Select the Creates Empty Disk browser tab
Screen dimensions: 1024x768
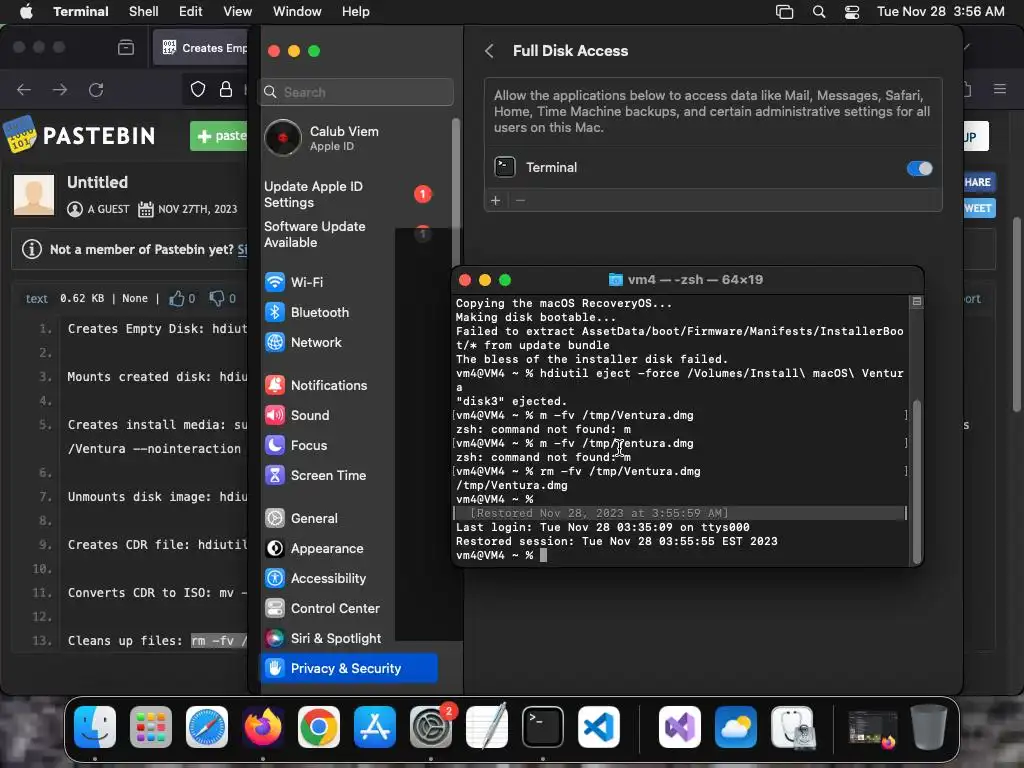click(x=200, y=48)
